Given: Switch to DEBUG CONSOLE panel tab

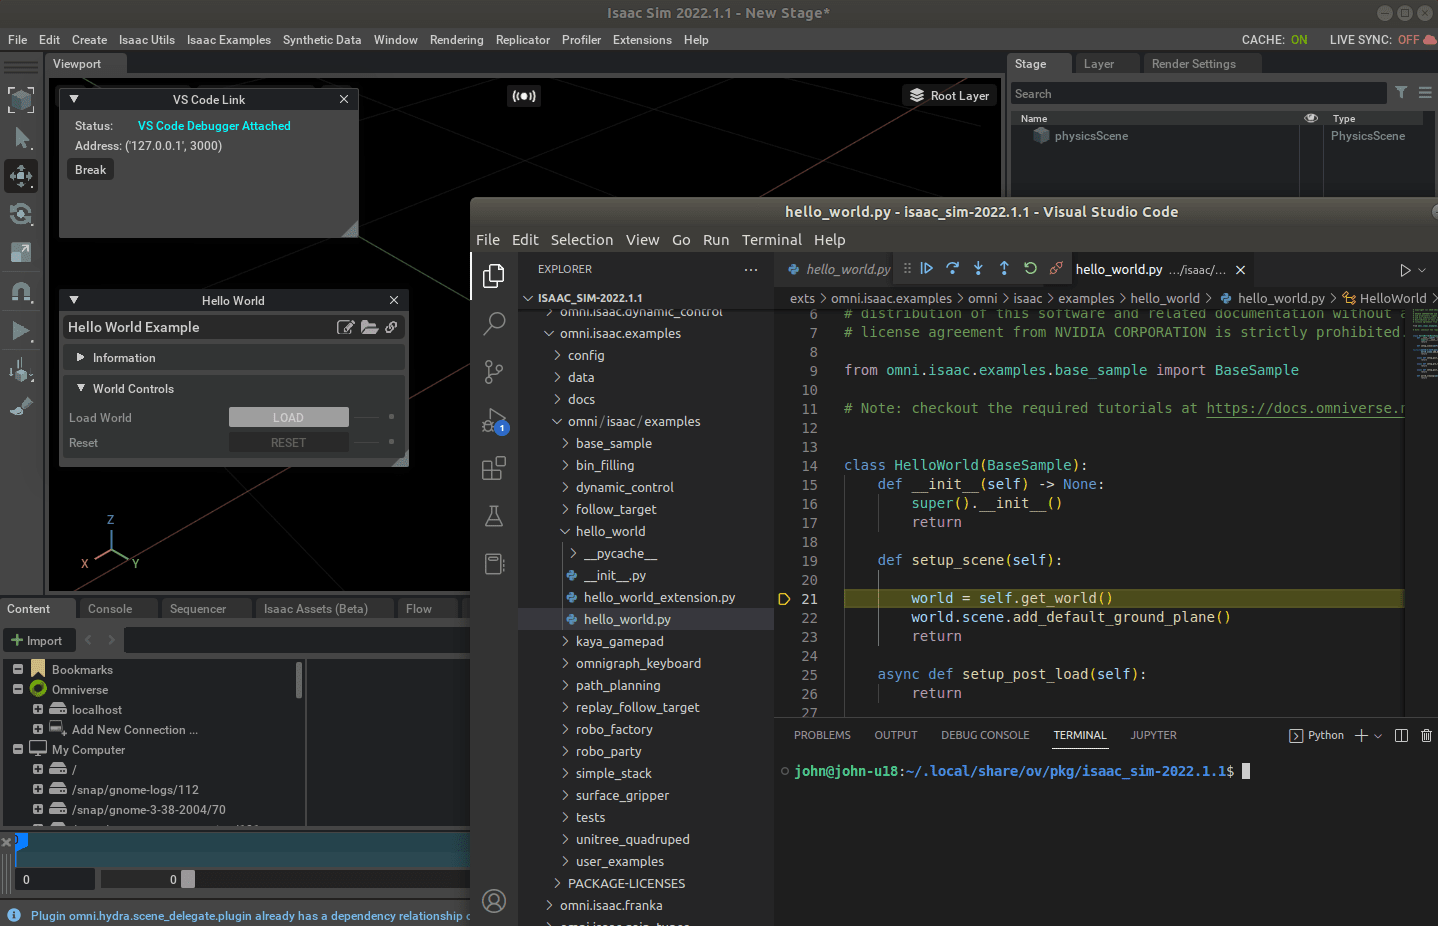Looking at the screenshot, I should (x=984, y=735).
